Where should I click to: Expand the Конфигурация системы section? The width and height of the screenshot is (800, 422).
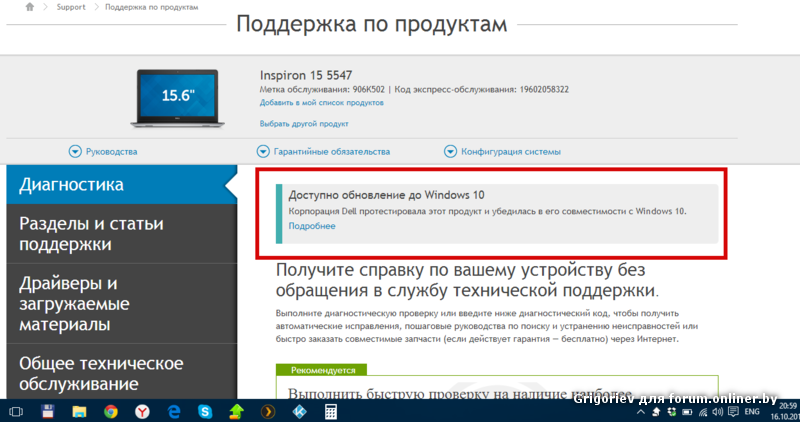503,152
